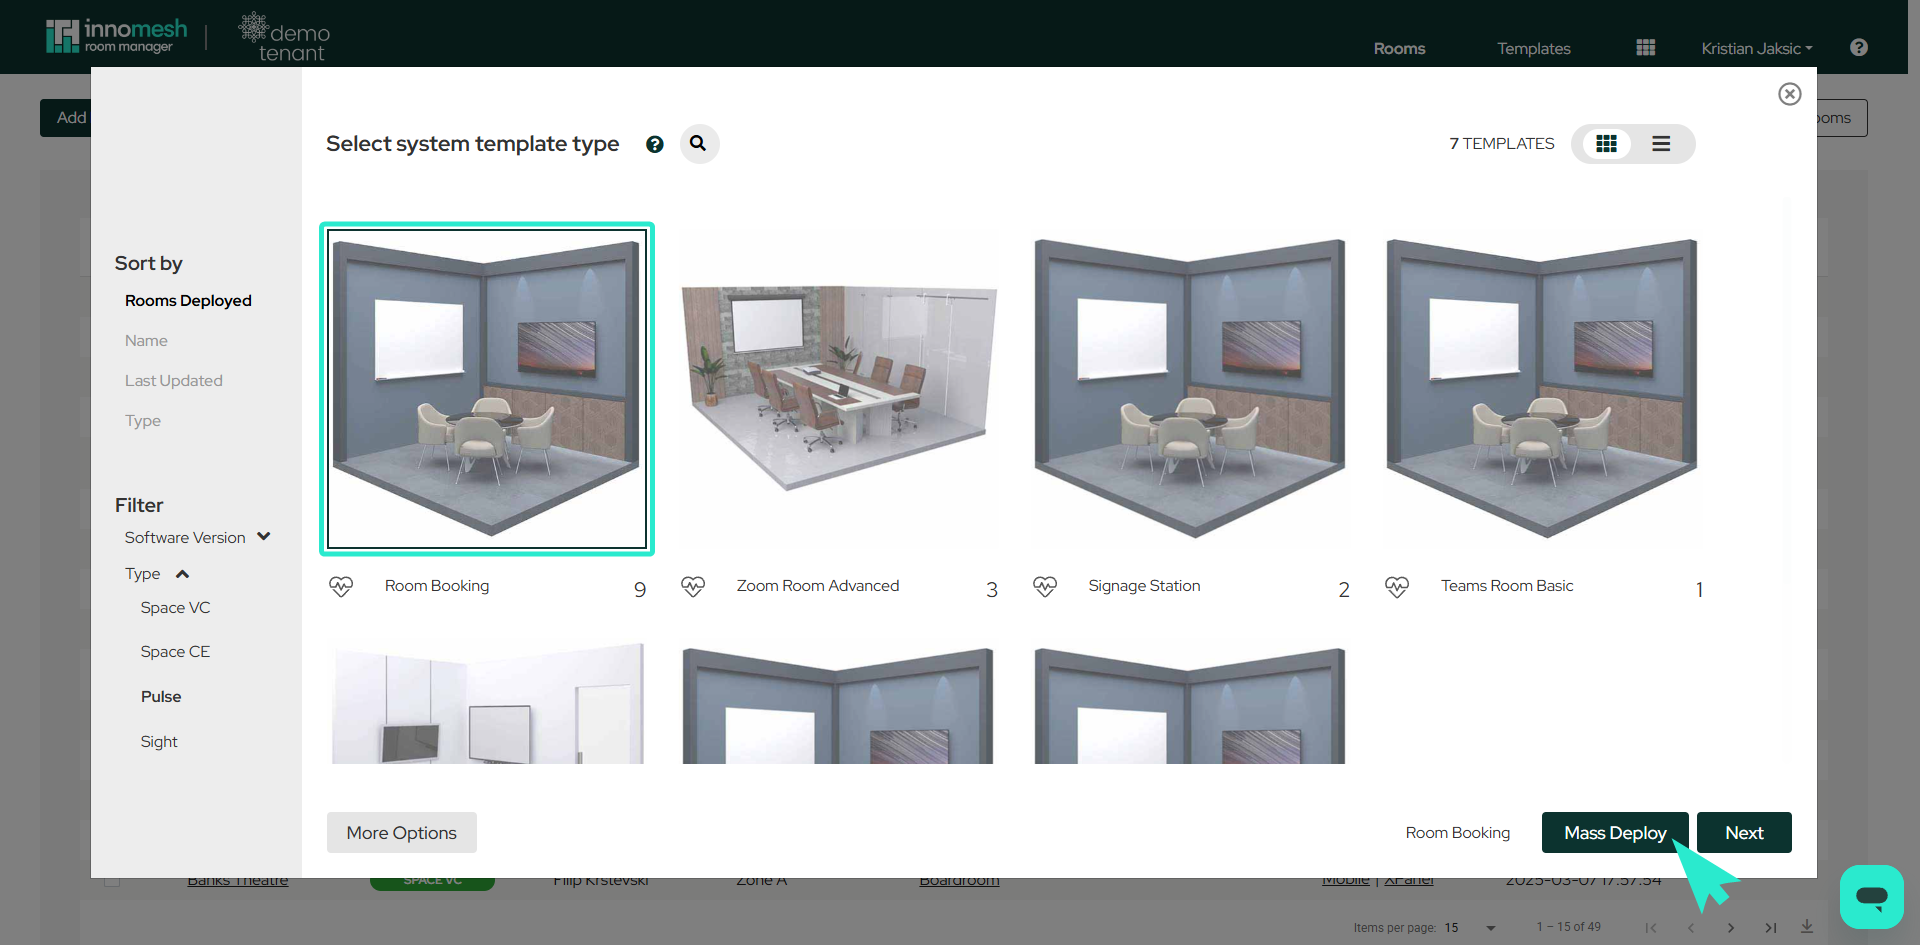The width and height of the screenshot is (1920, 945).
Task: Filter by Space VC type
Action: (x=175, y=608)
